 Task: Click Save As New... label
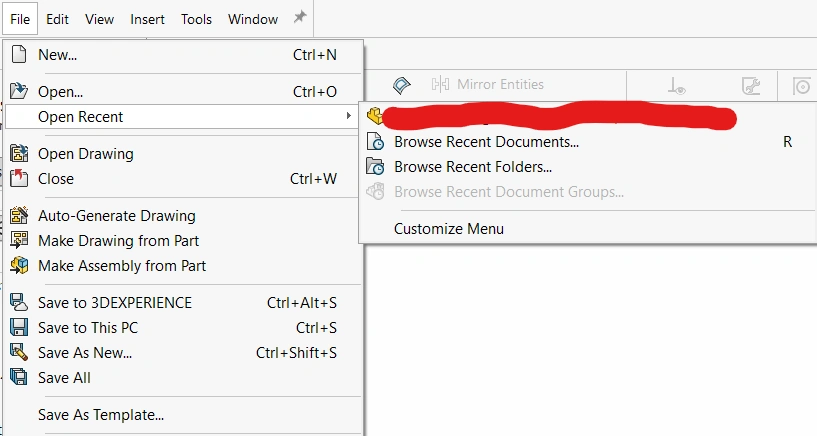[x=85, y=353]
